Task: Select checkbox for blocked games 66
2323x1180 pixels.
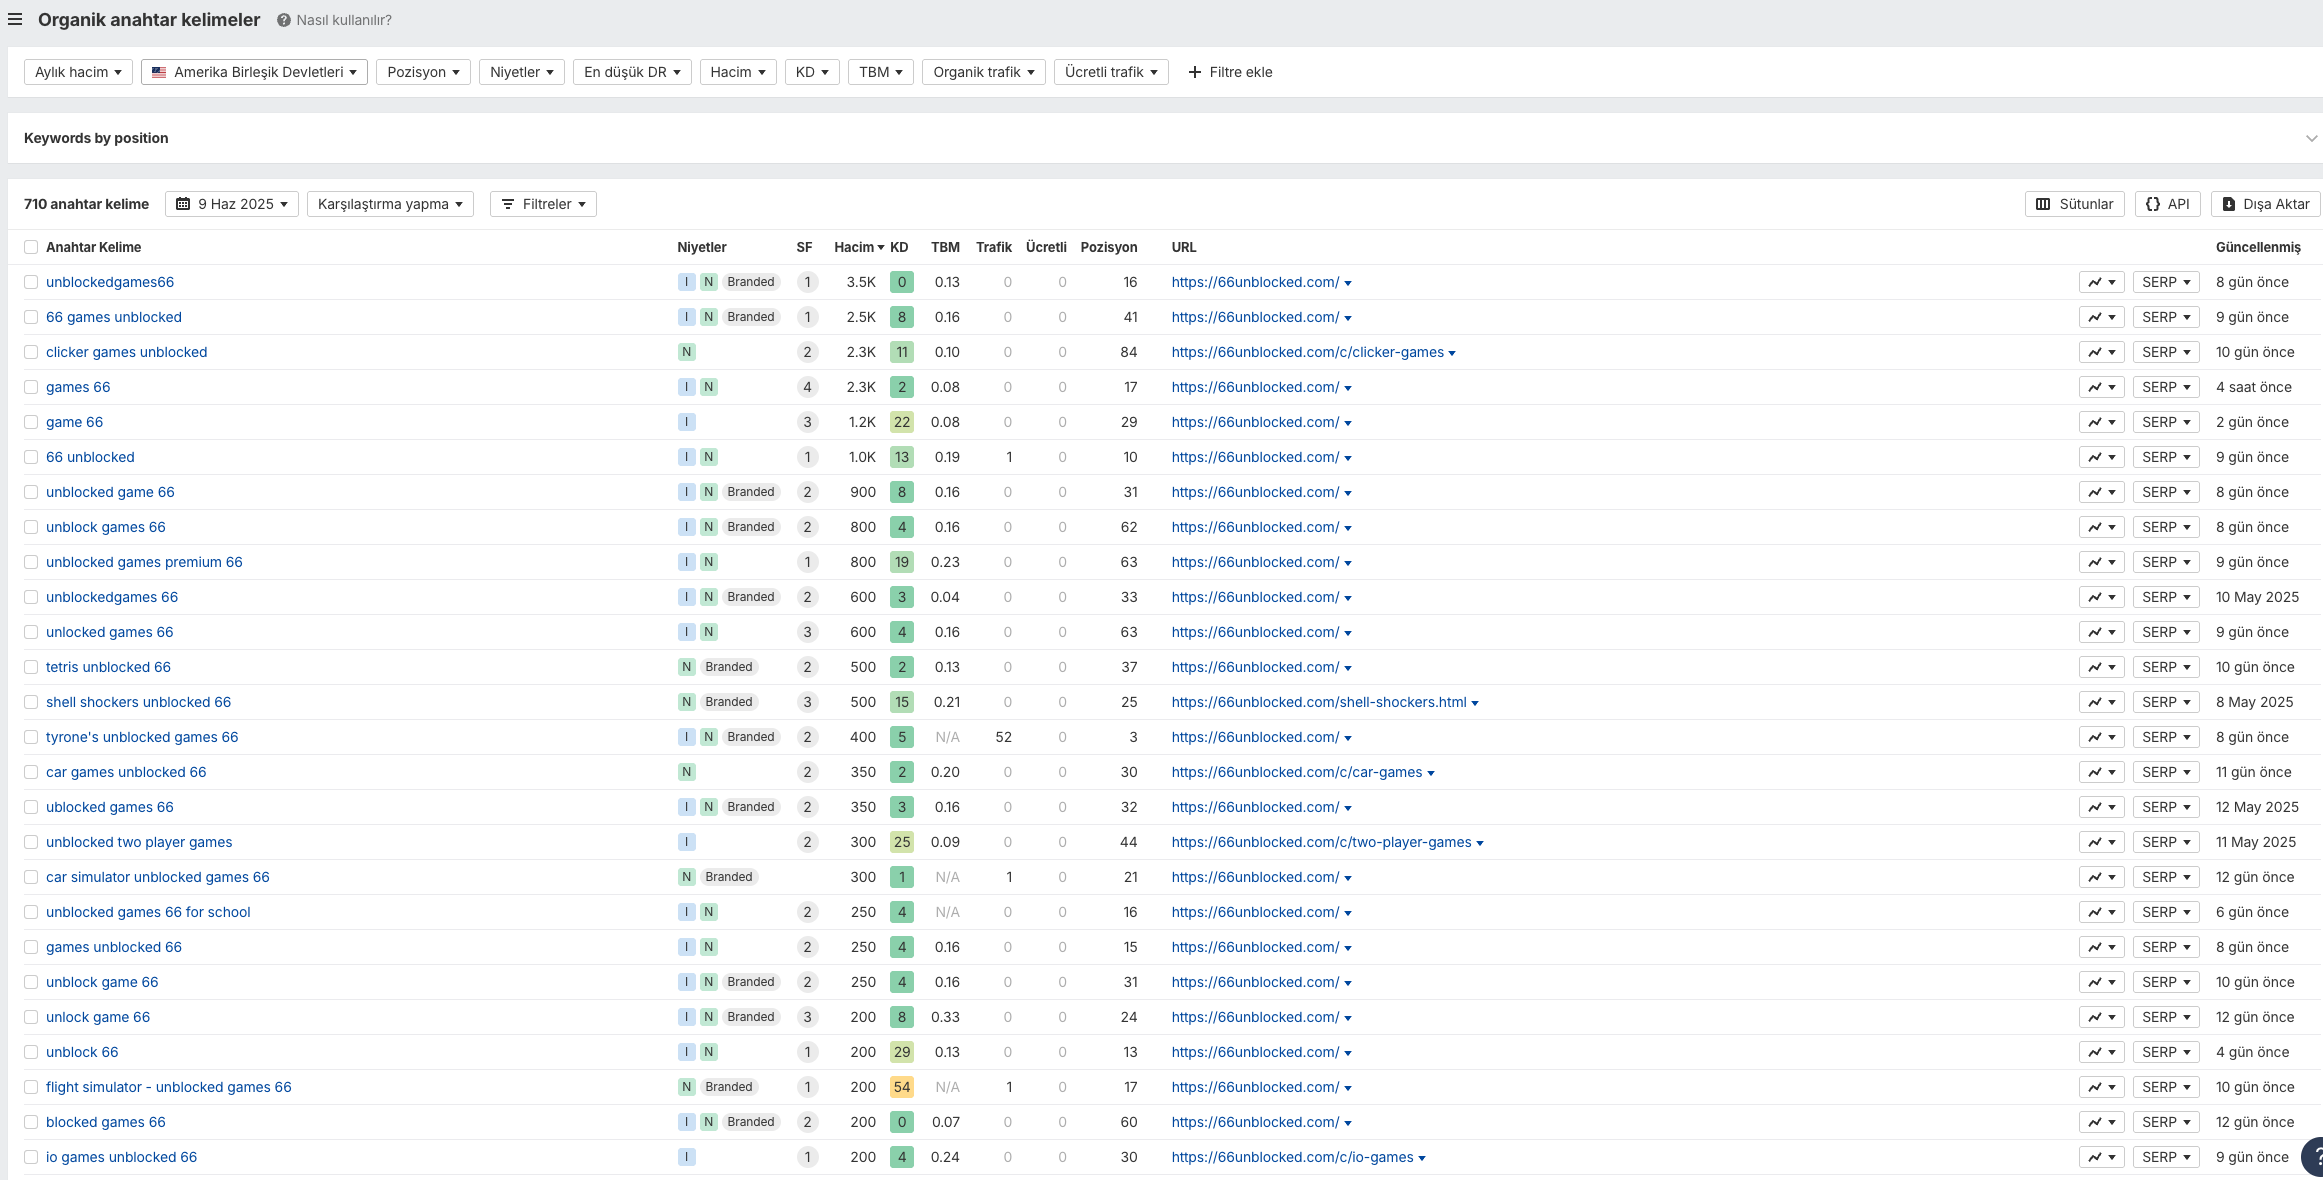Action: (31, 1122)
